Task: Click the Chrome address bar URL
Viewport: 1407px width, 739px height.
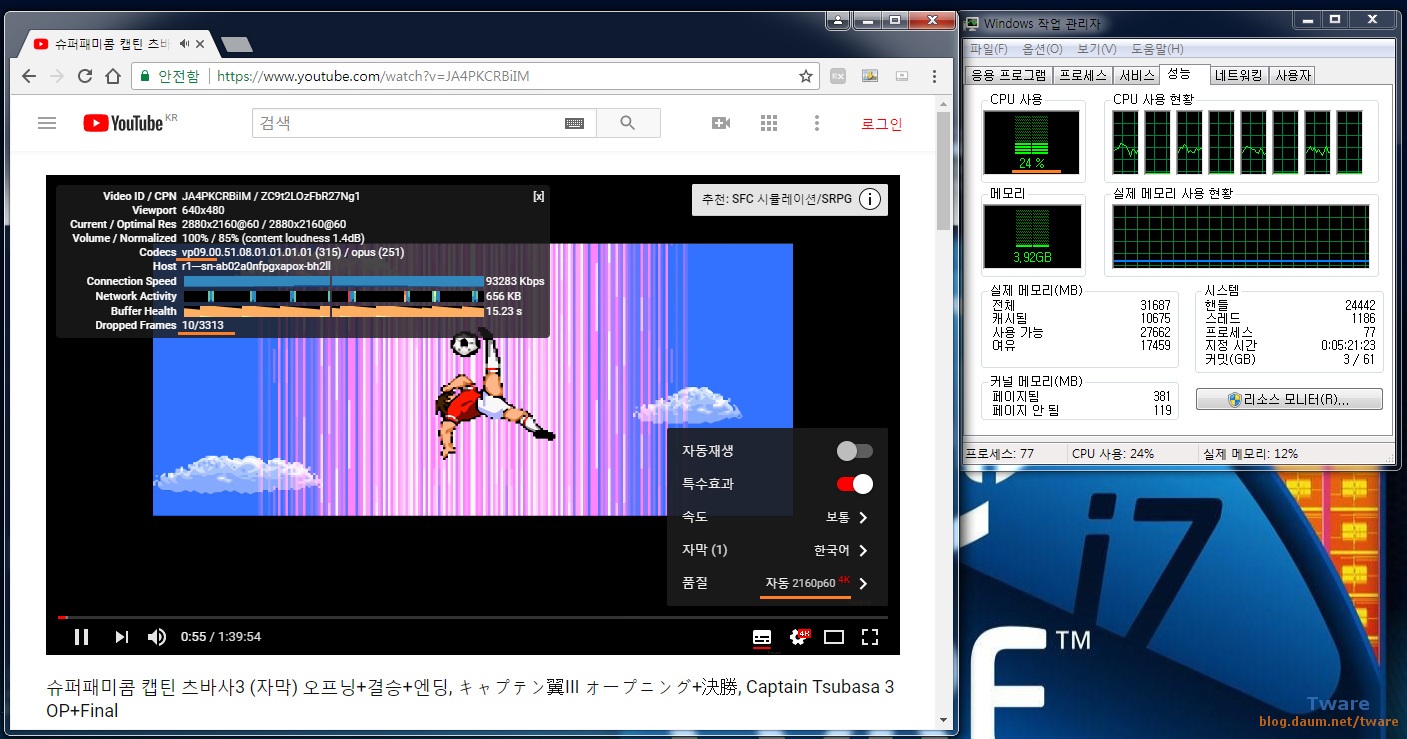Action: tap(373, 76)
